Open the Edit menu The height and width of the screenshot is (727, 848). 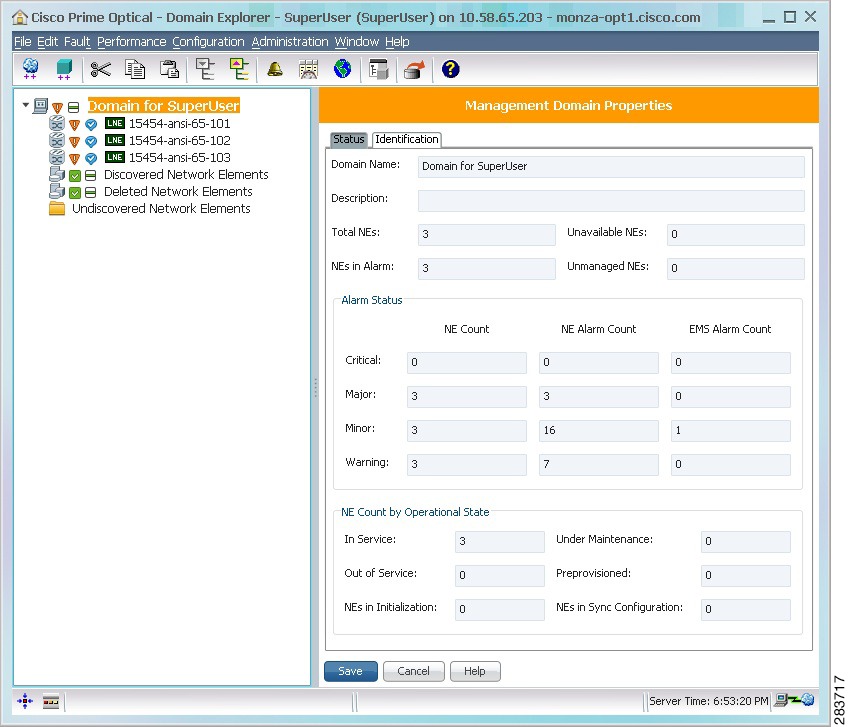click(x=48, y=42)
